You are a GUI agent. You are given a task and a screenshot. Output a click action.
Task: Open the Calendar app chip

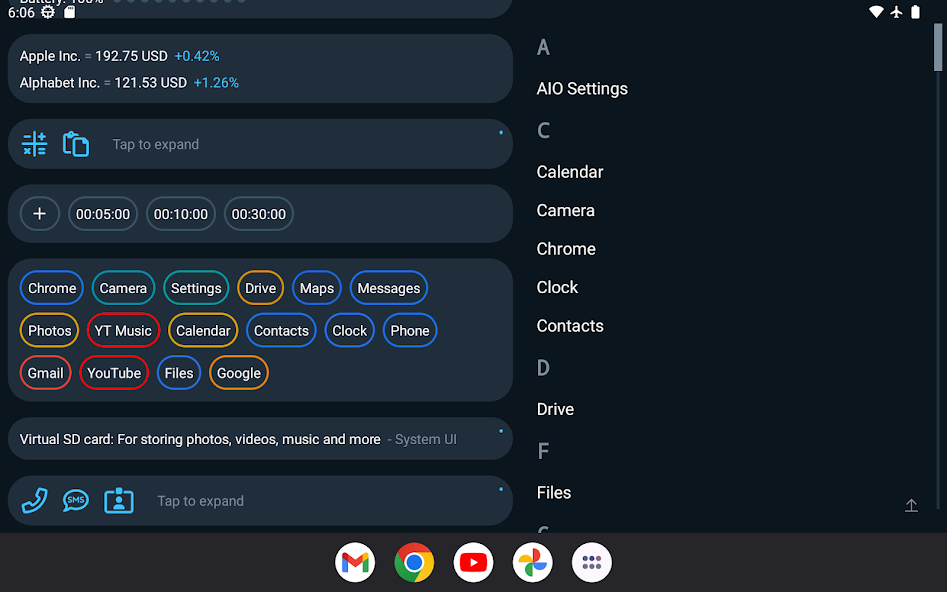[203, 330]
